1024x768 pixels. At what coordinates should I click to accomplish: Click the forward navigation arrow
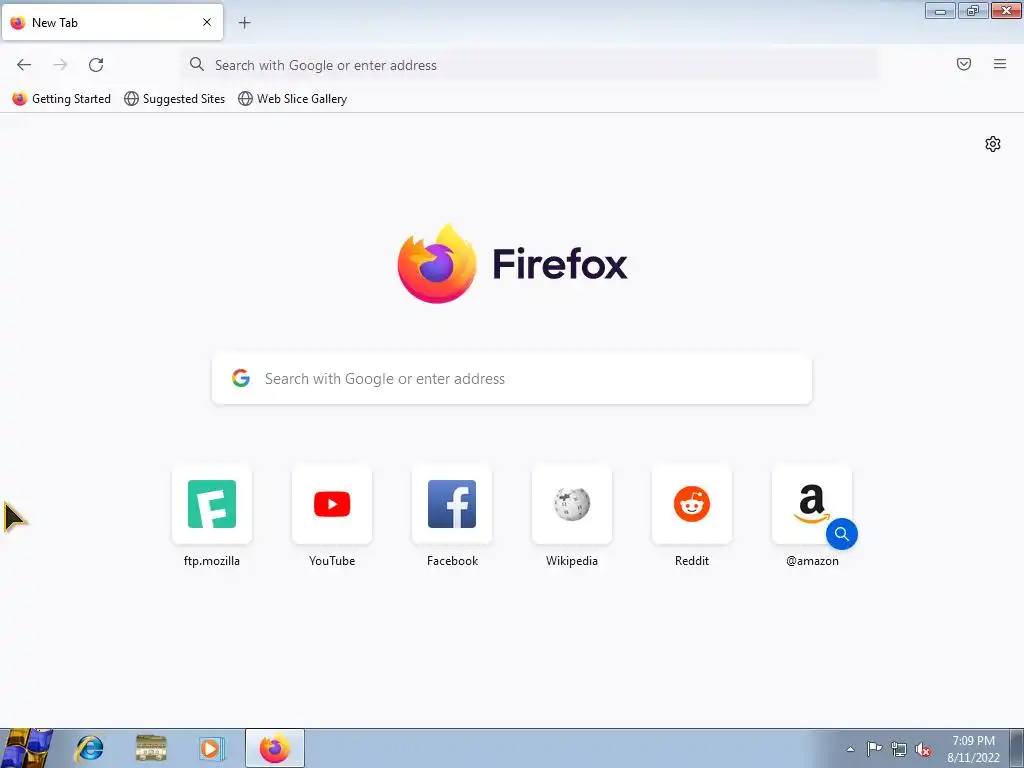pos(60,65)
